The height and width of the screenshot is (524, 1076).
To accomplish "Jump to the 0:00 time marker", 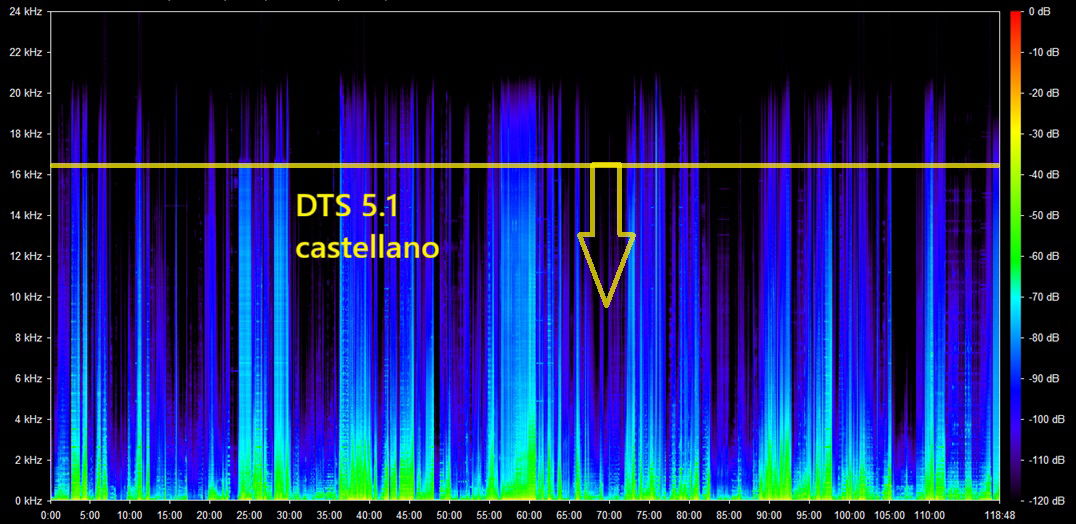I will point(50,514).
